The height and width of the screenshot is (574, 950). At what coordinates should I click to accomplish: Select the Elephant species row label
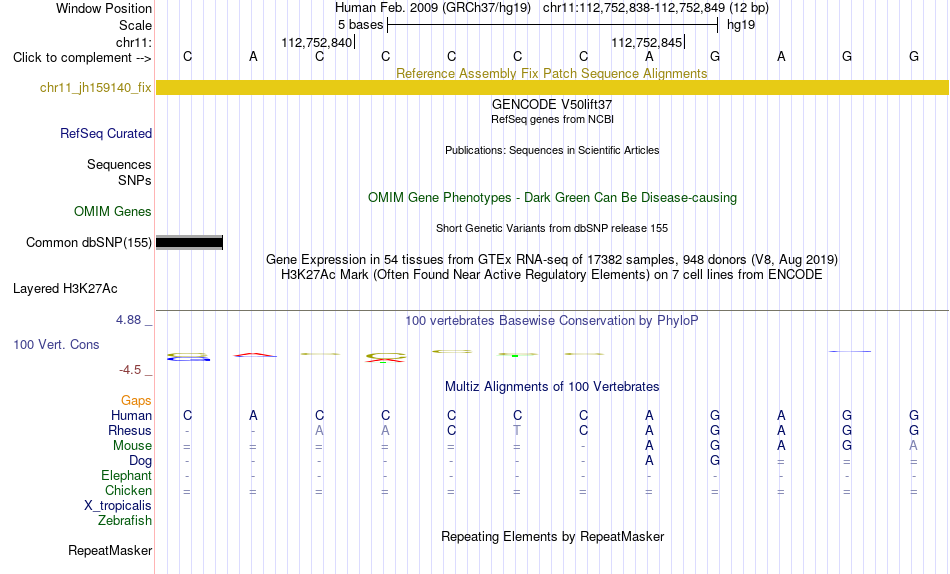tap(126, 475)
